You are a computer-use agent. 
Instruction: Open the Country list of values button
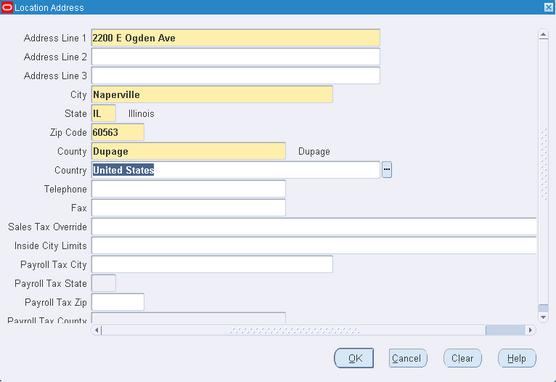[x=387, y=170]
